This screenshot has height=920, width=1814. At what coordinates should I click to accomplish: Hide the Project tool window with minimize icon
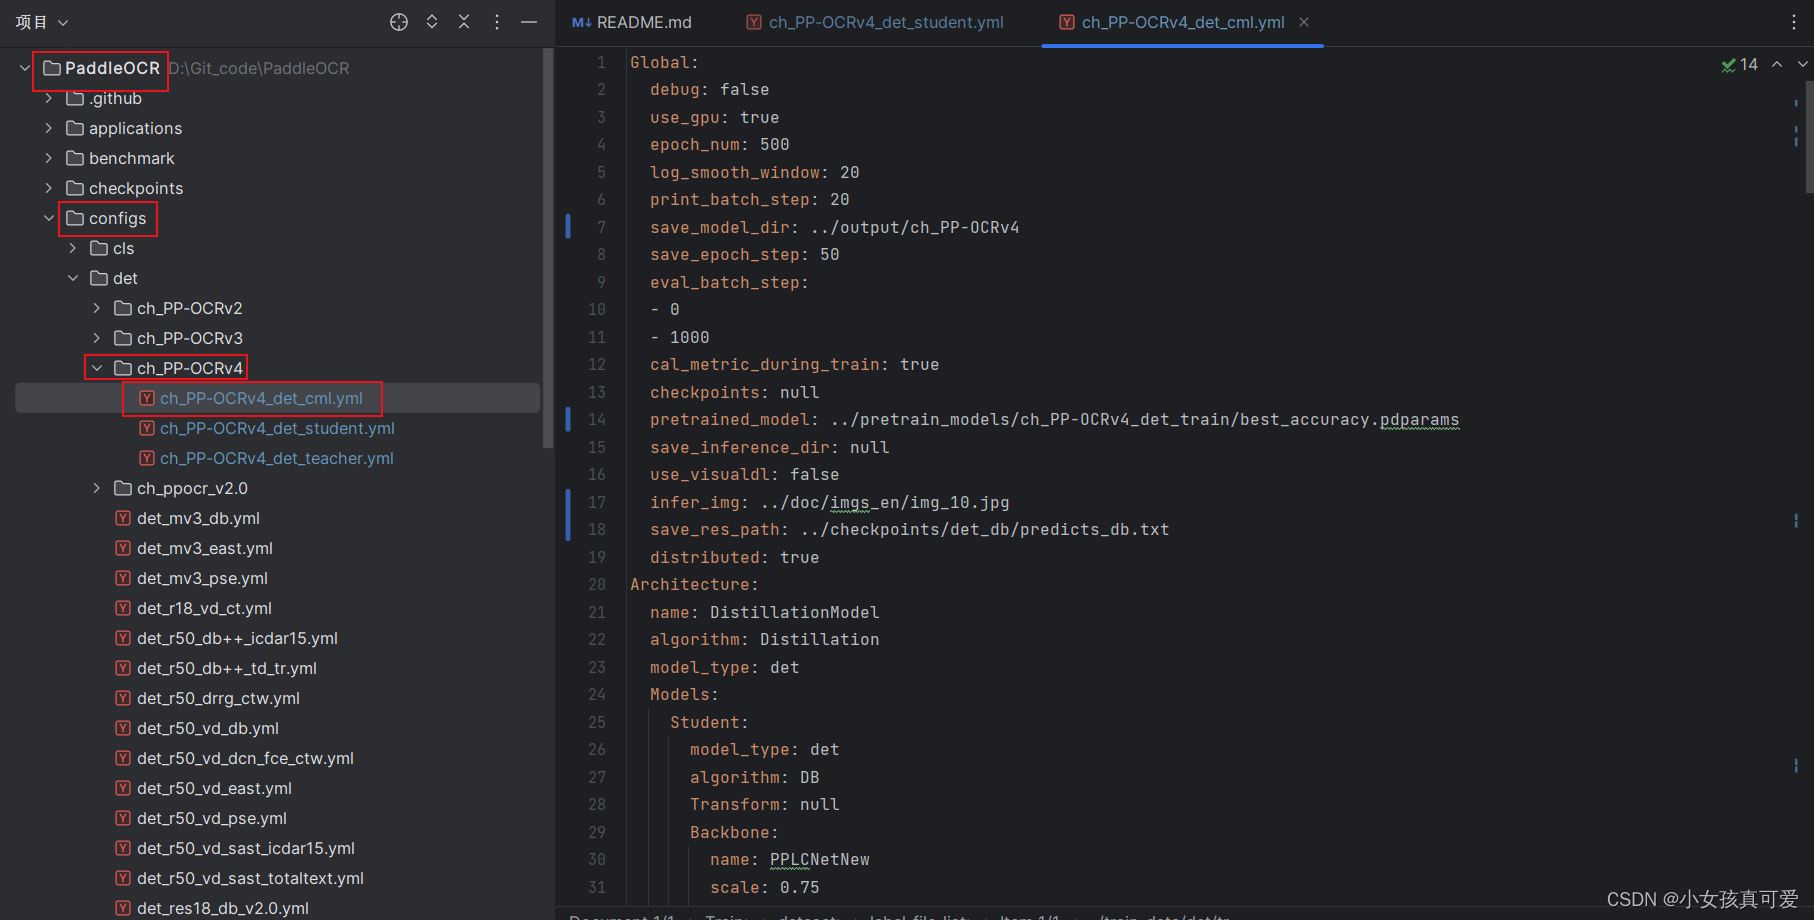(529, 22)
